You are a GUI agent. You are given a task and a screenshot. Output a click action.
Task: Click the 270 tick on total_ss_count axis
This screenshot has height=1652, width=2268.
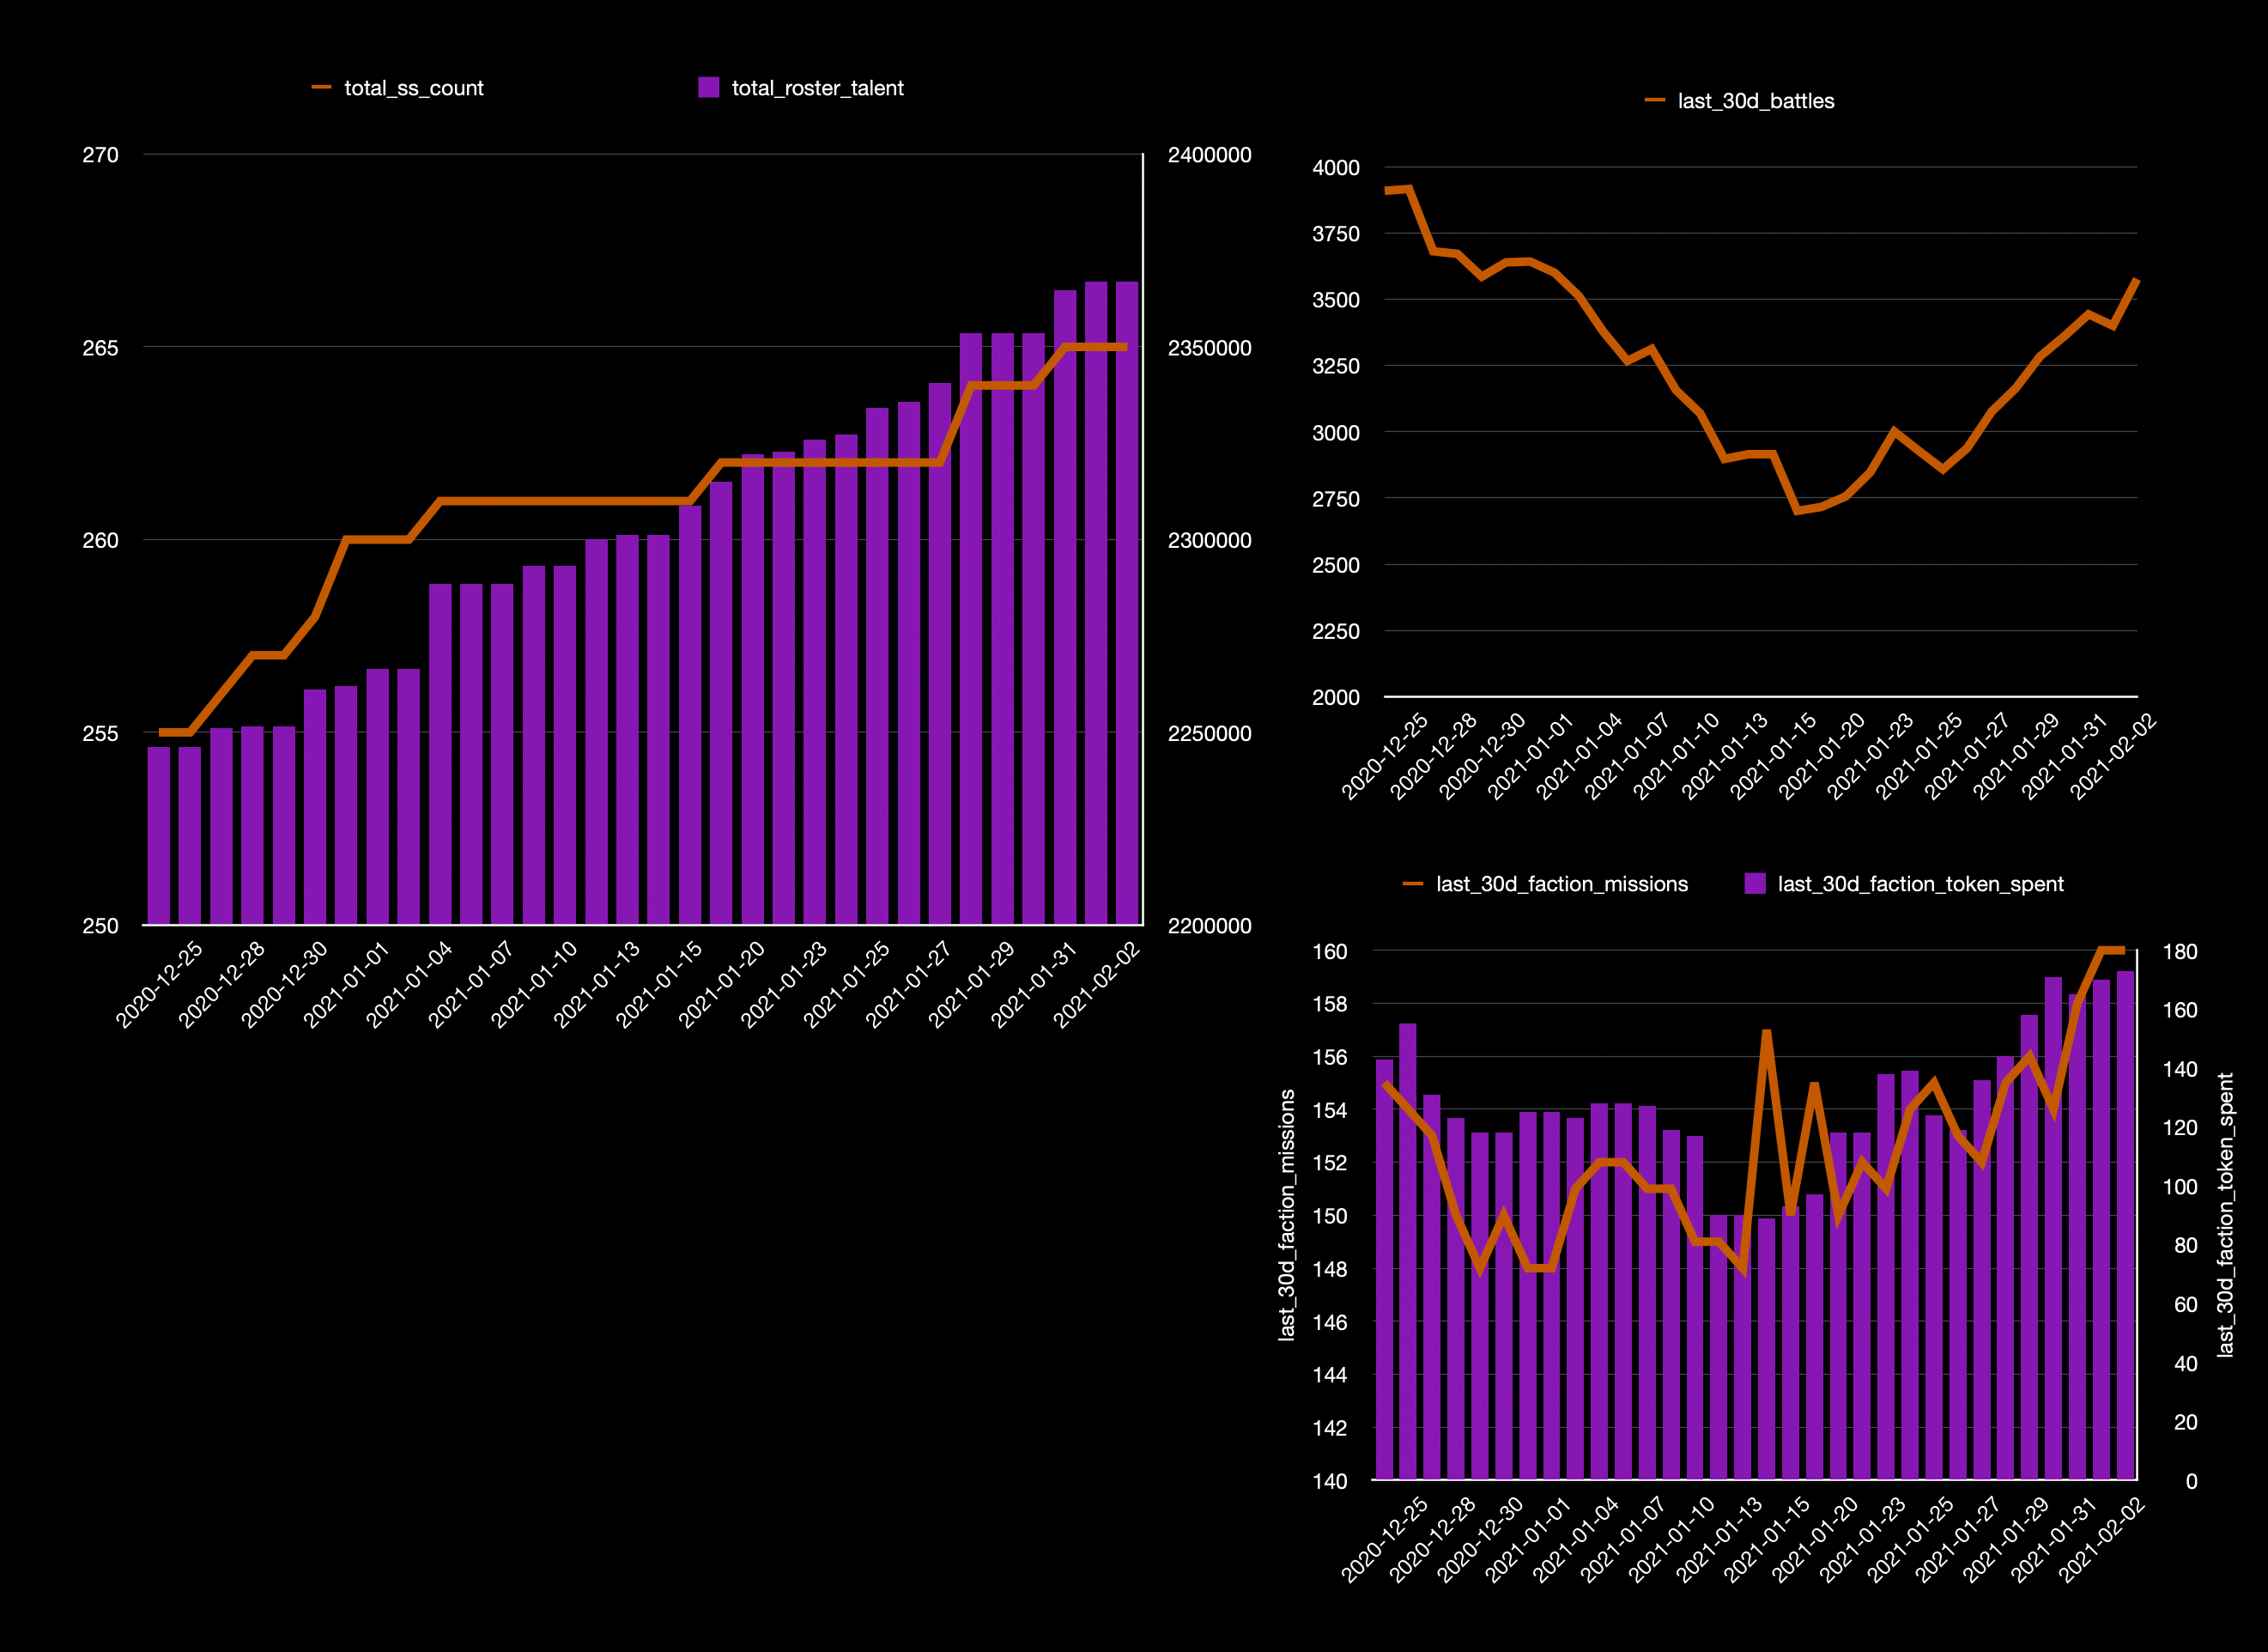[x=100, y=155]
